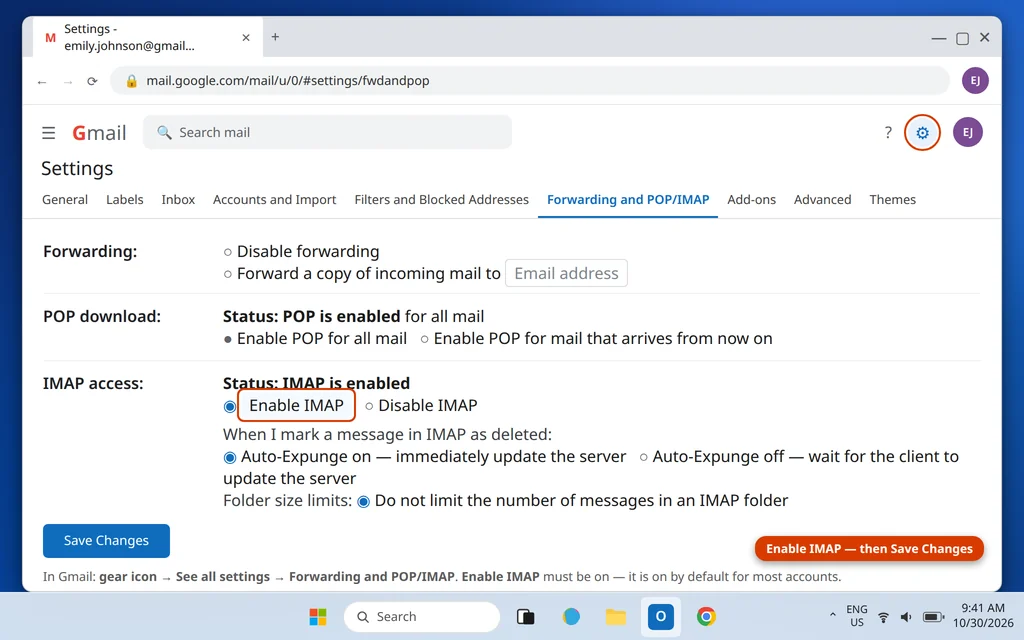This screenshot has height=640, width=1024.
Task: Click the magnifier icon in Search mail
Action: [165, 133]
